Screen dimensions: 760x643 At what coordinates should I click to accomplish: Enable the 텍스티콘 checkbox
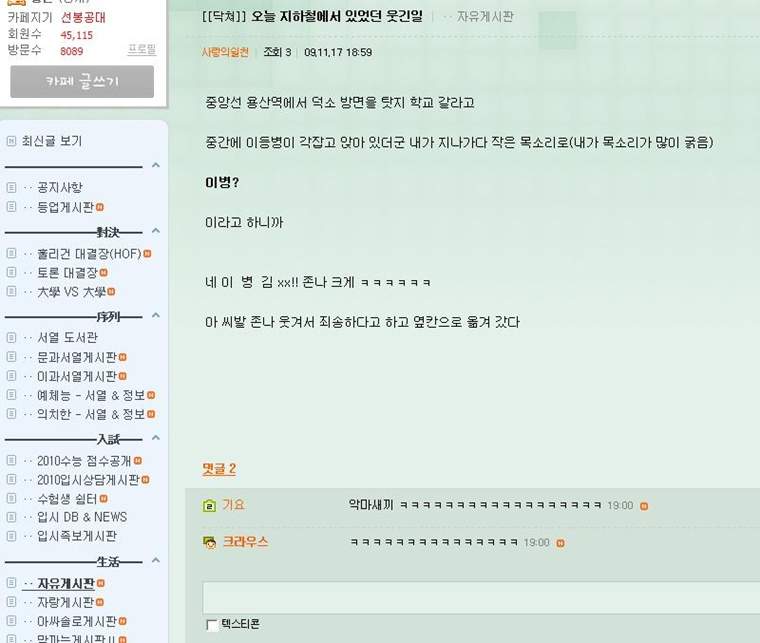(212, 625)
